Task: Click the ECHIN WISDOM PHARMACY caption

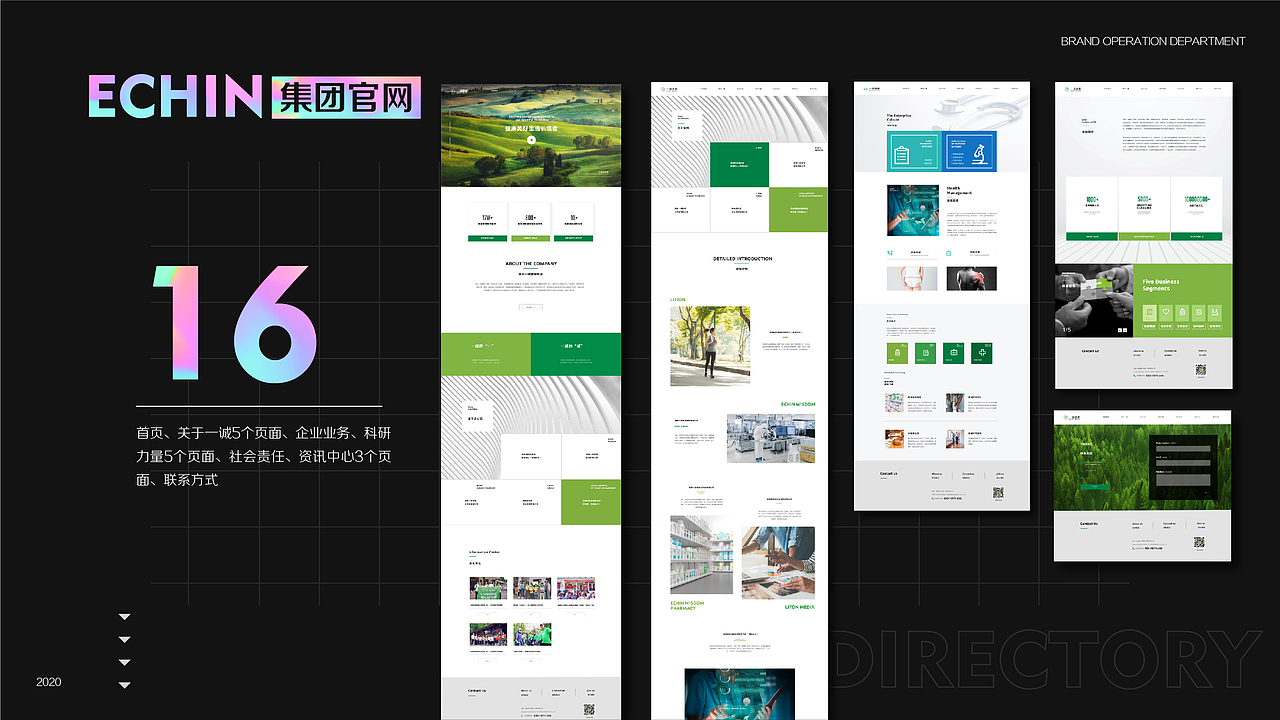Action: point(688,605)
